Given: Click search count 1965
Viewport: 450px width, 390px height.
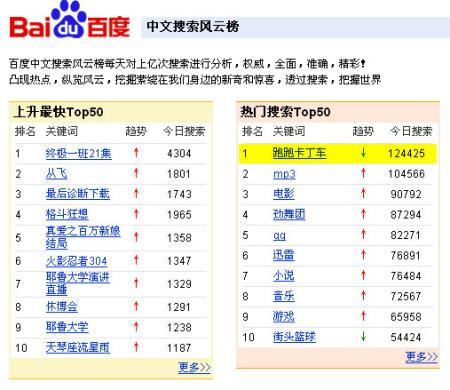Looking at the screenshot, I should [179, 215].
